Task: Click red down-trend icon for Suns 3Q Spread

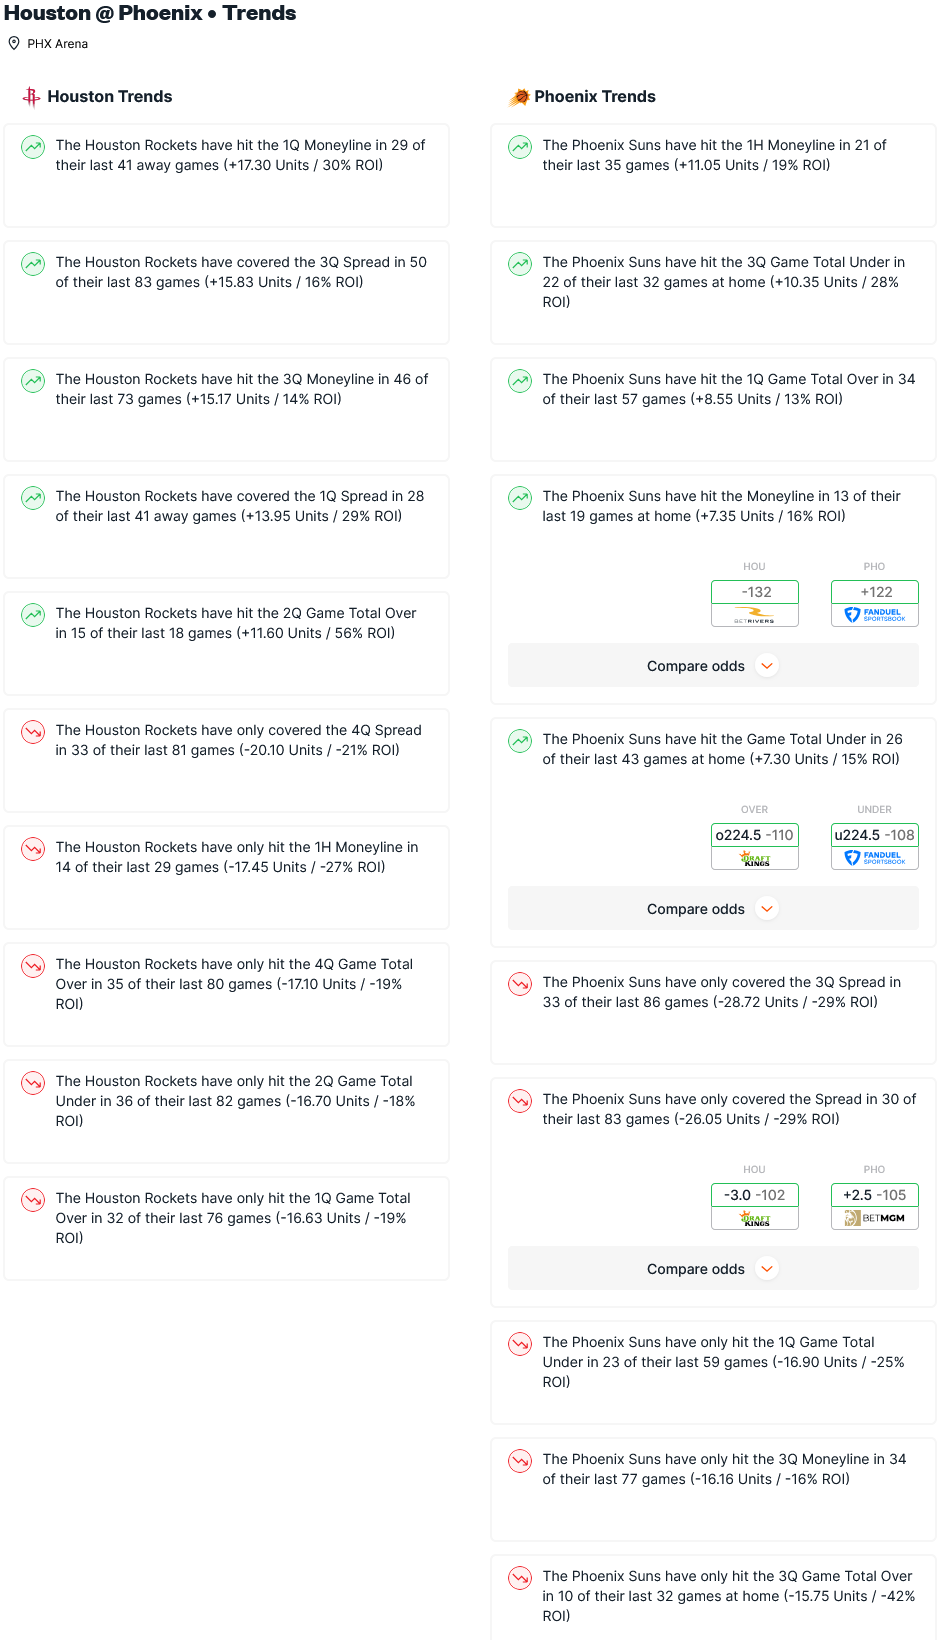Action: (520, 984)
